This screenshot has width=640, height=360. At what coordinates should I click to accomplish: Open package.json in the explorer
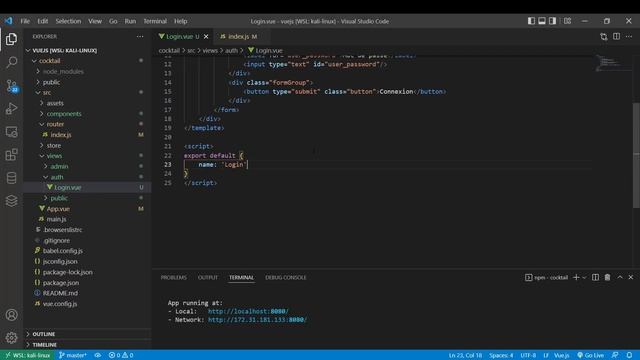(61, 282)
